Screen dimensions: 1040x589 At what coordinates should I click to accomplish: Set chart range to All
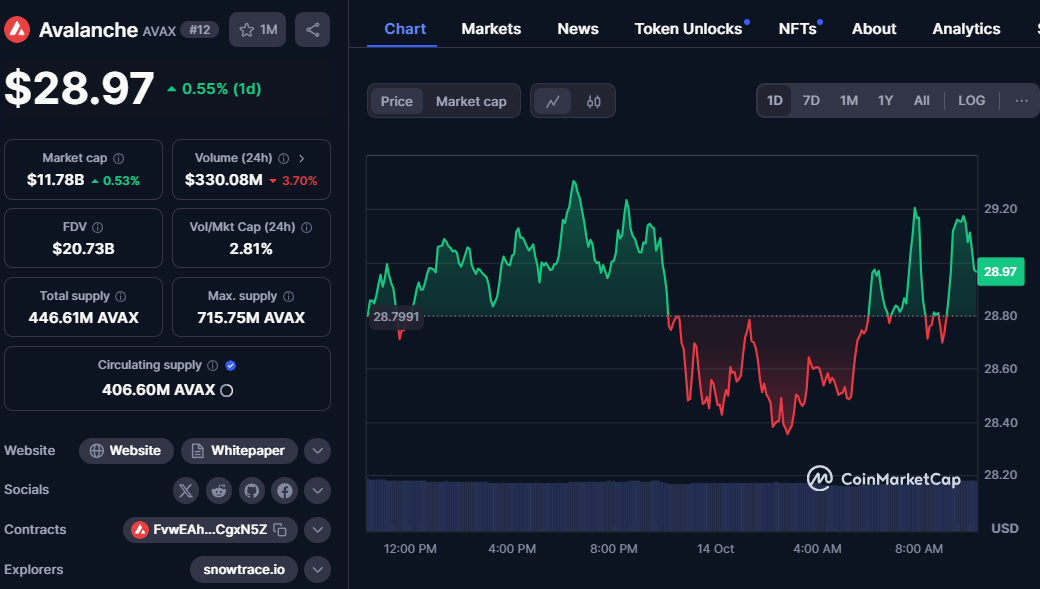(x=921, y=101)
